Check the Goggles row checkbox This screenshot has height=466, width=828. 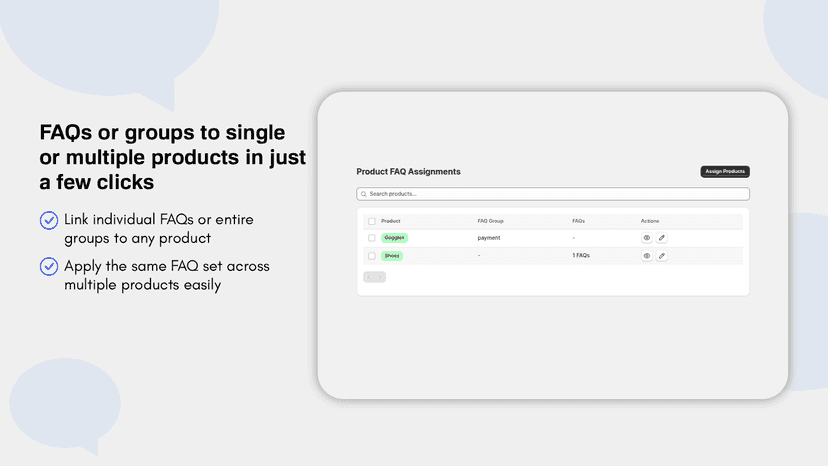click(x=371, y=238)
